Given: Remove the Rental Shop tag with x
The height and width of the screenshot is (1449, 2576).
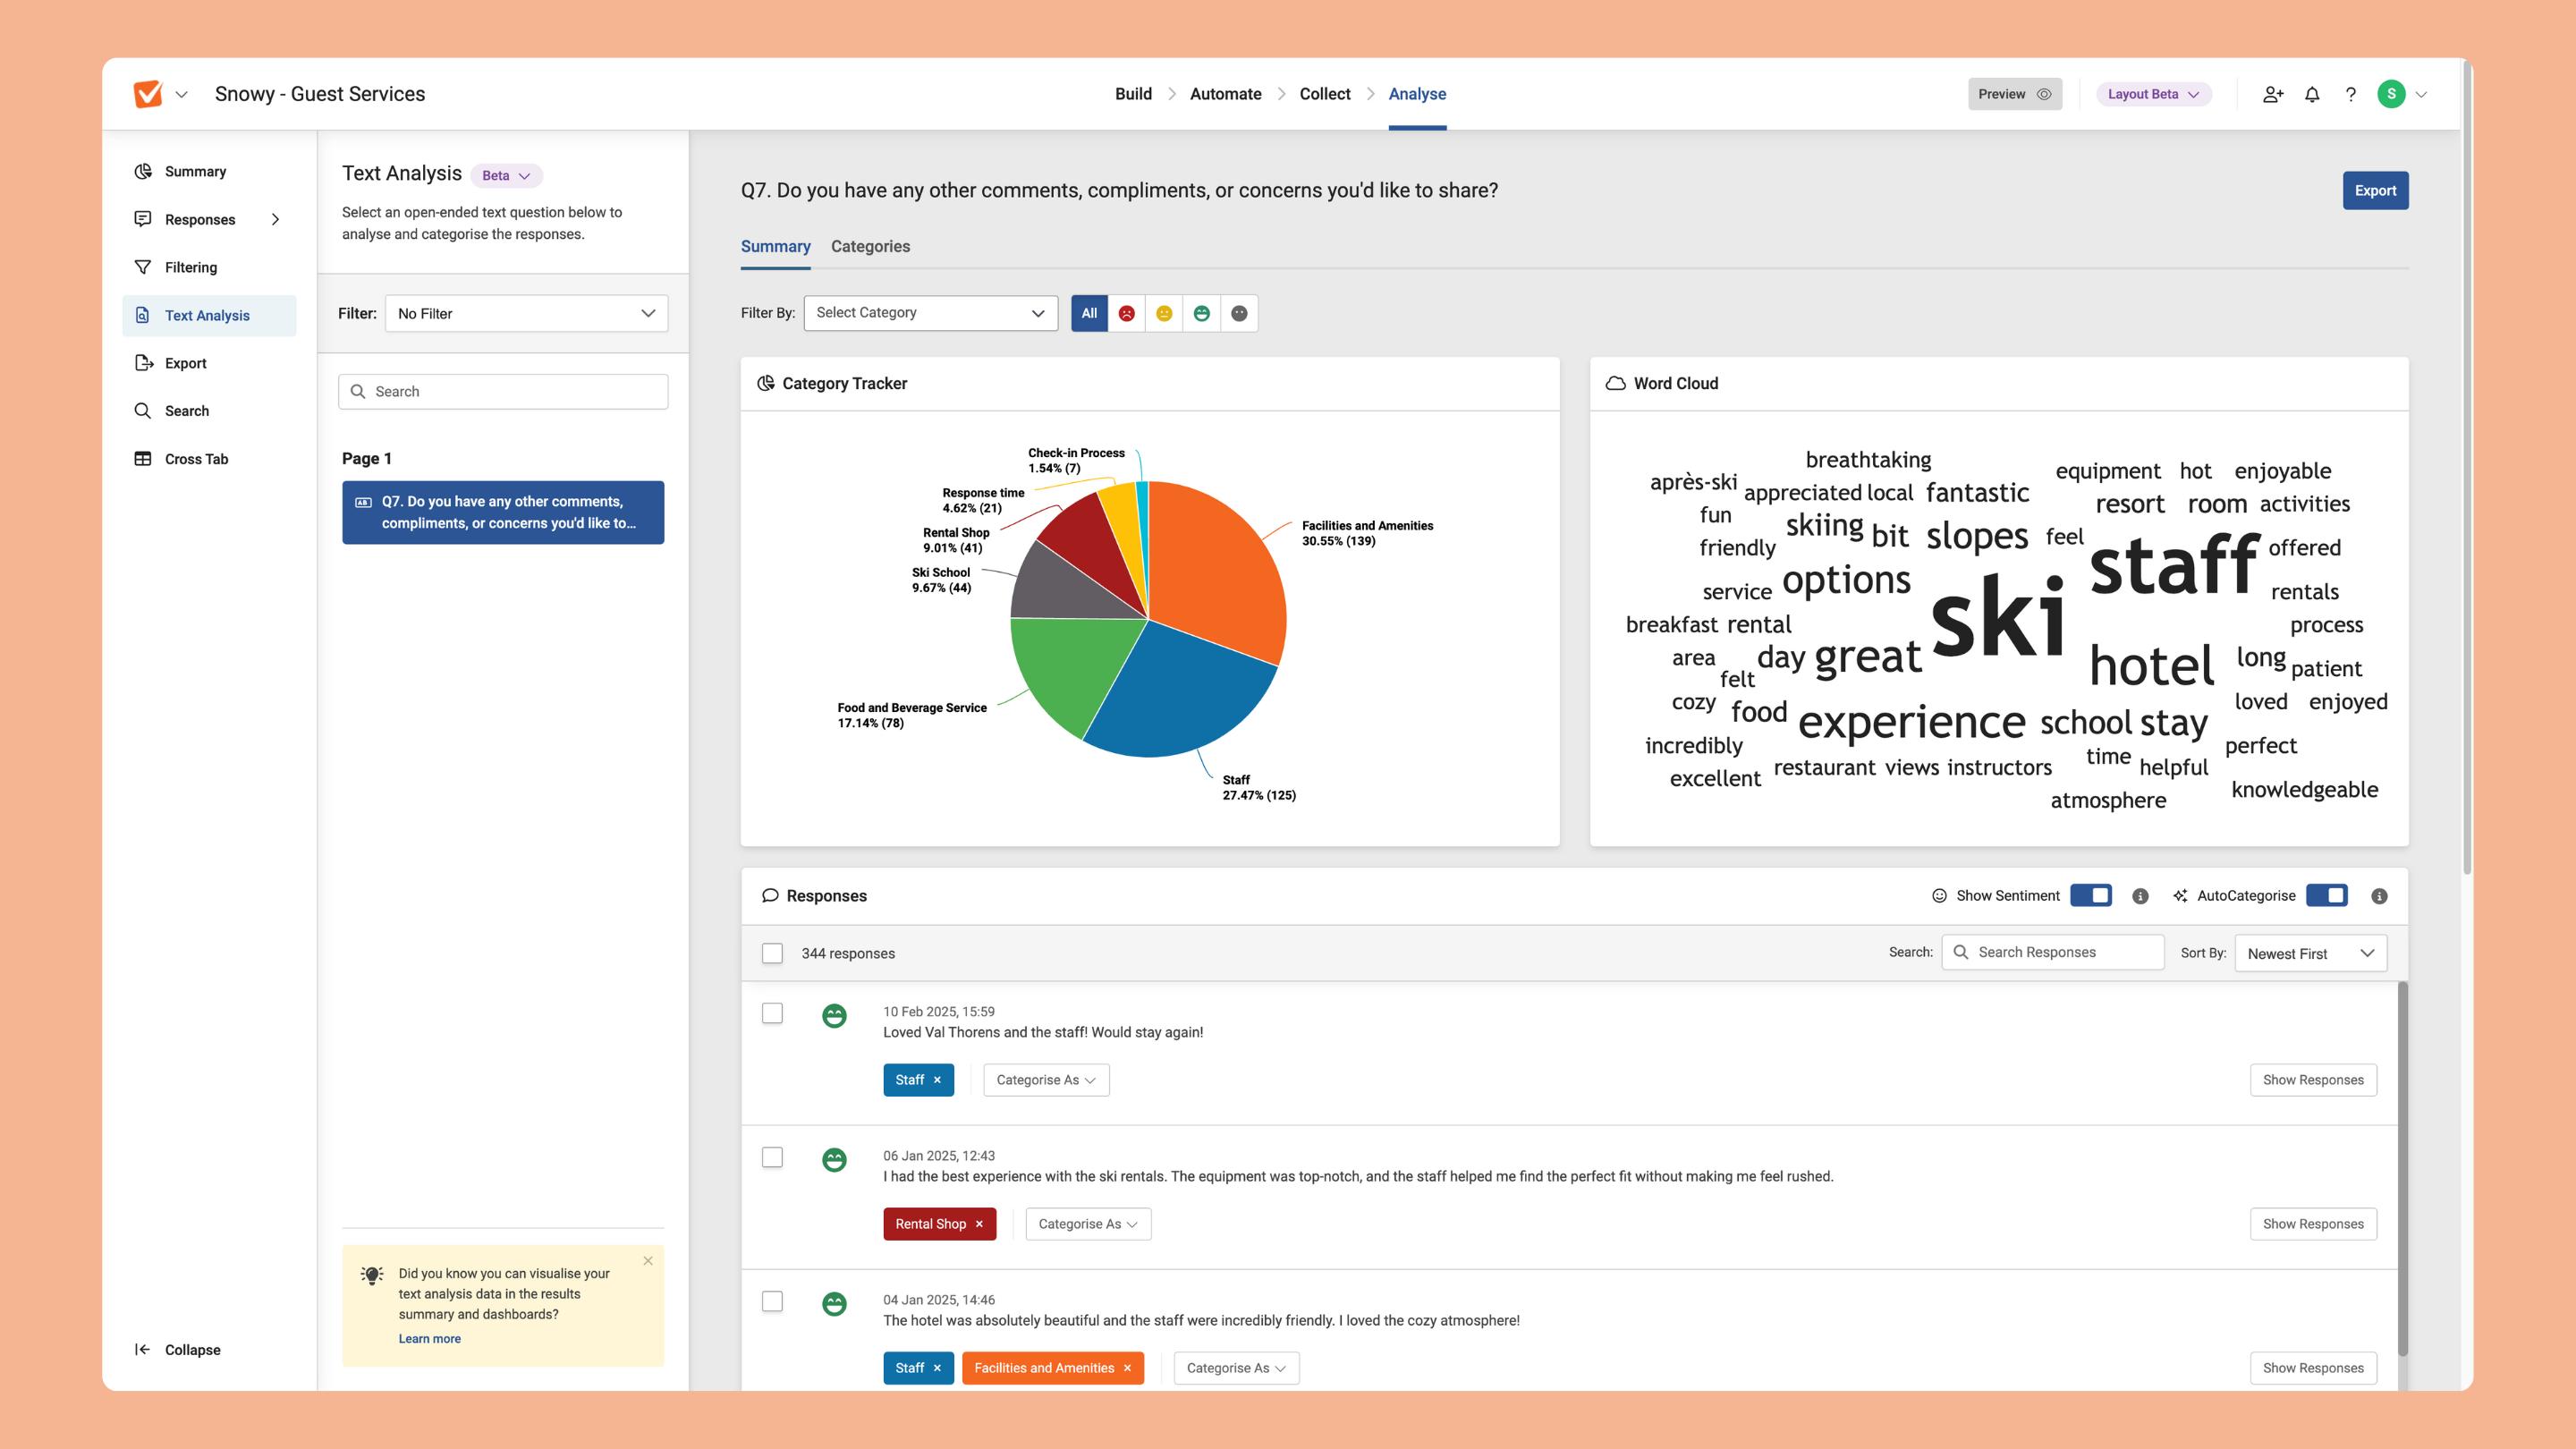Looking at the screenshot, I should (979, 1224).
